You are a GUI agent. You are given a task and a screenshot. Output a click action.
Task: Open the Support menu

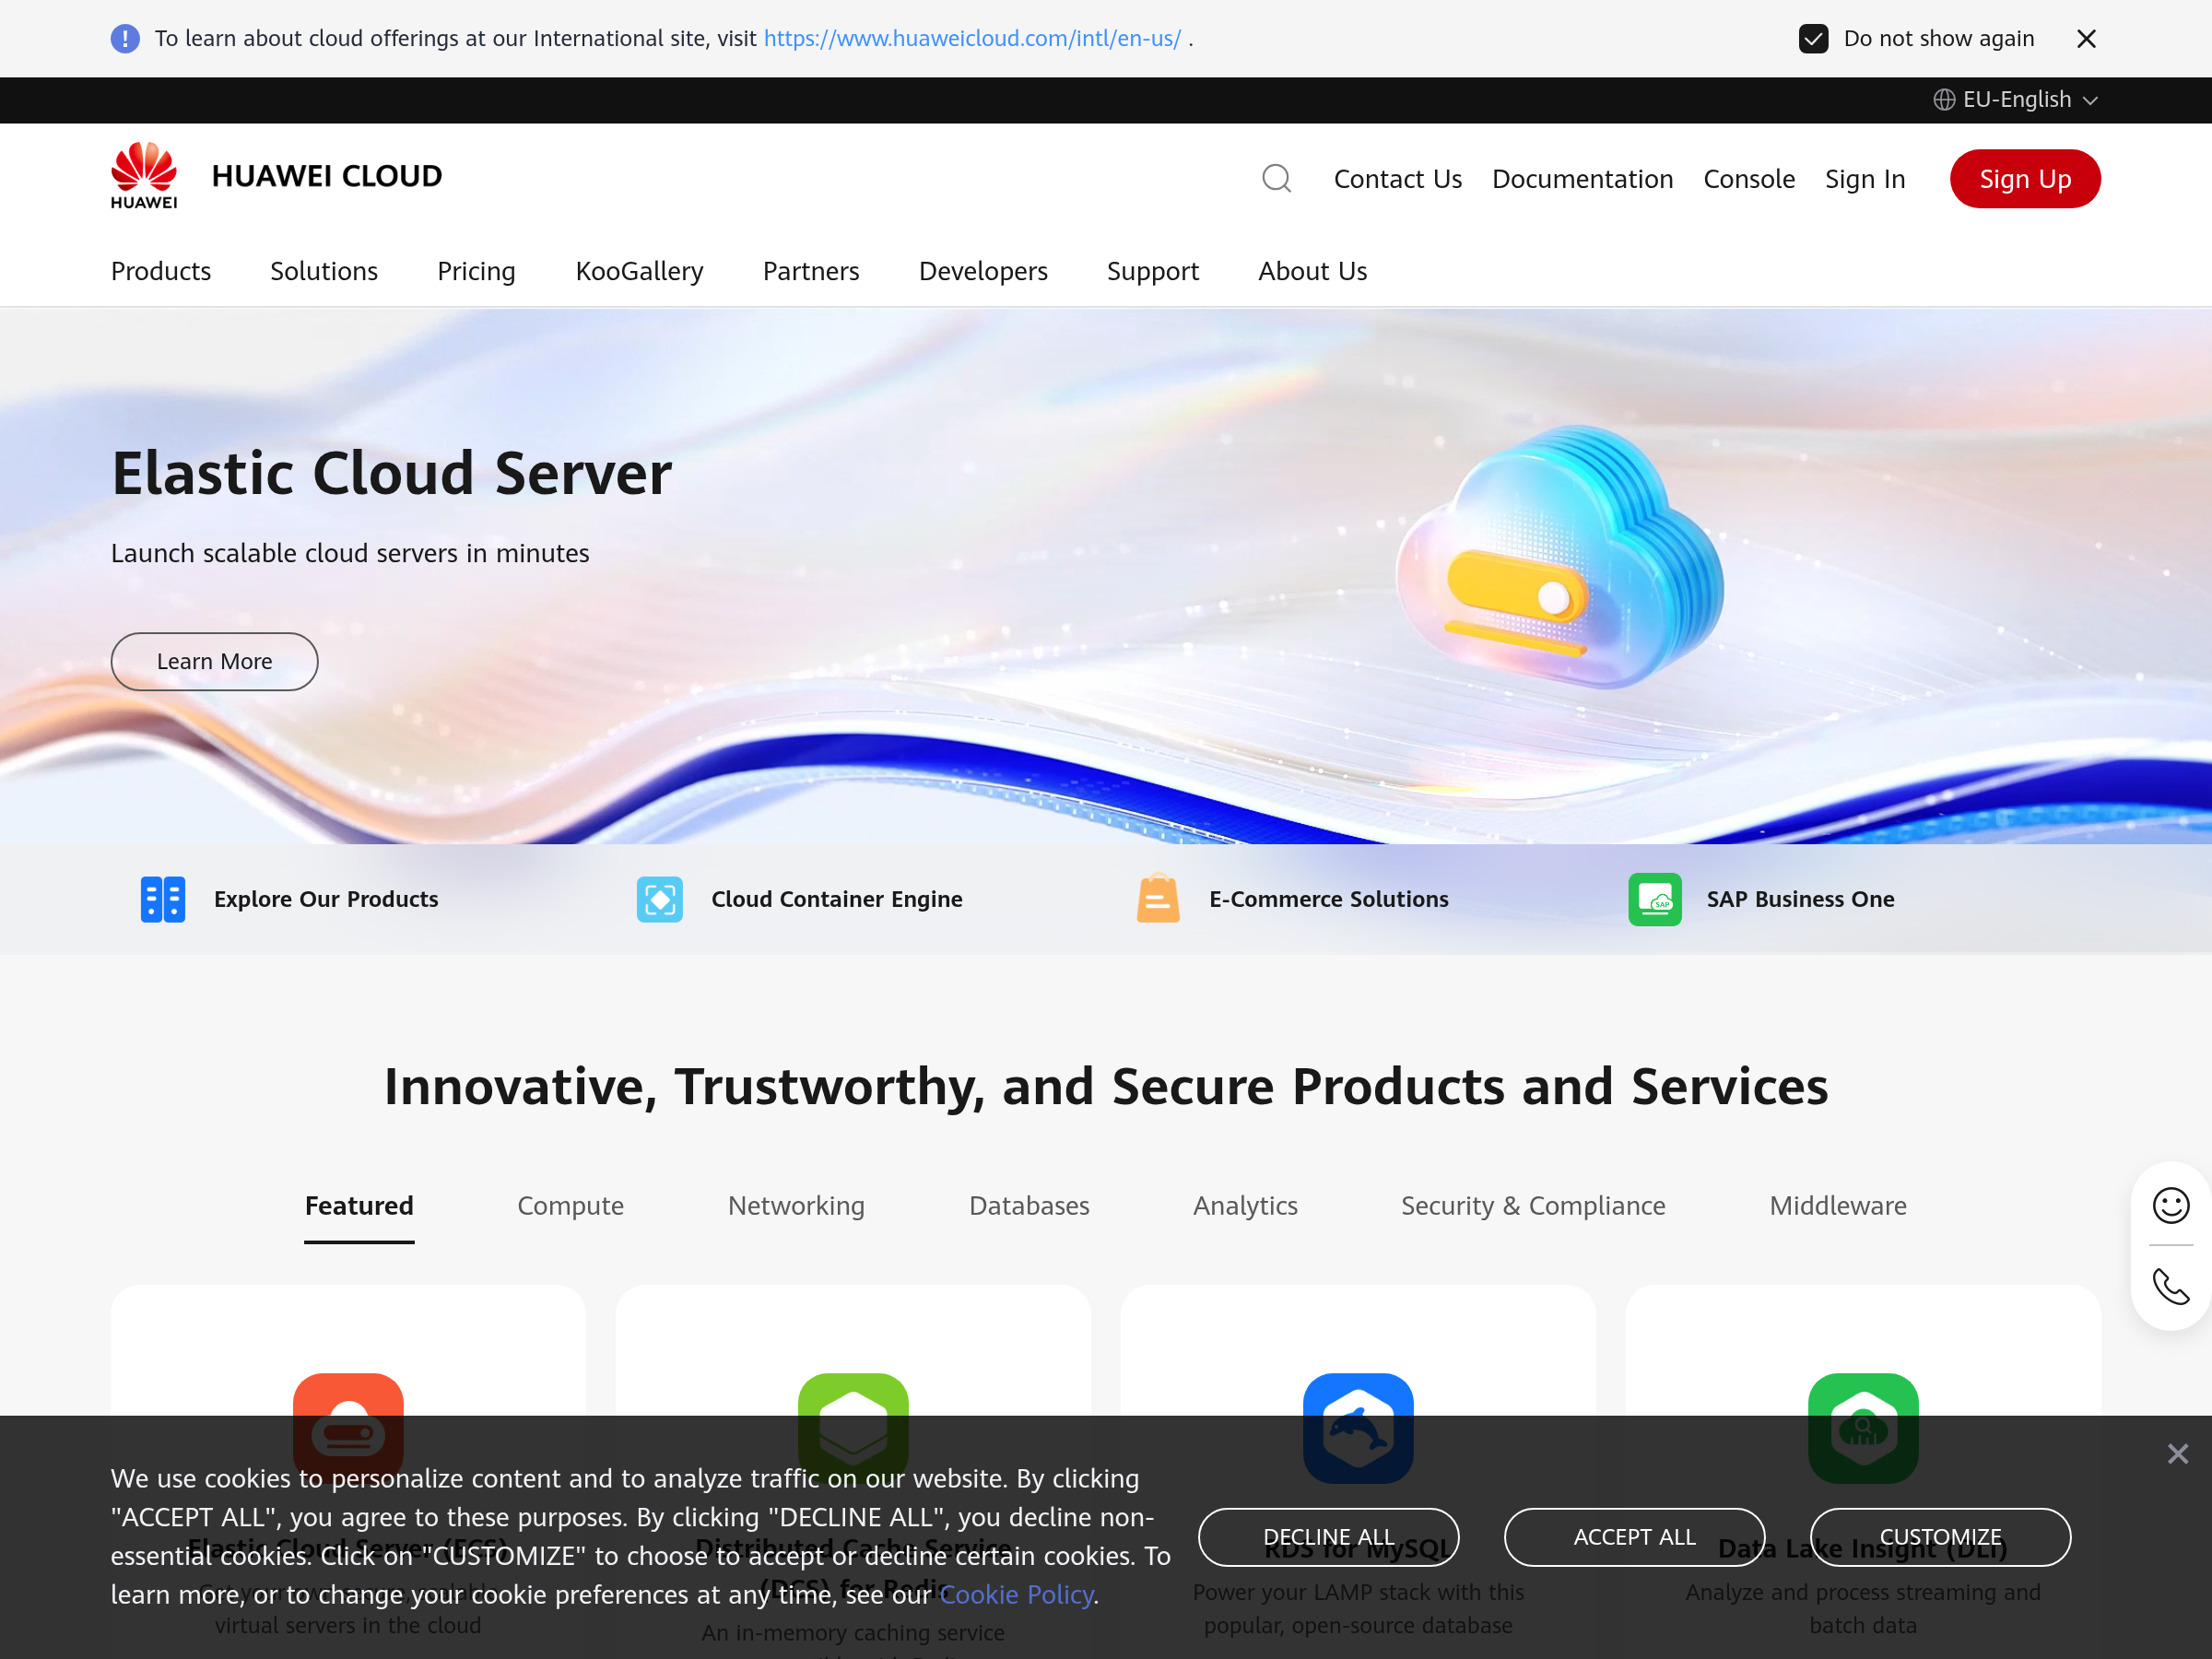[x=1152, y=271]
